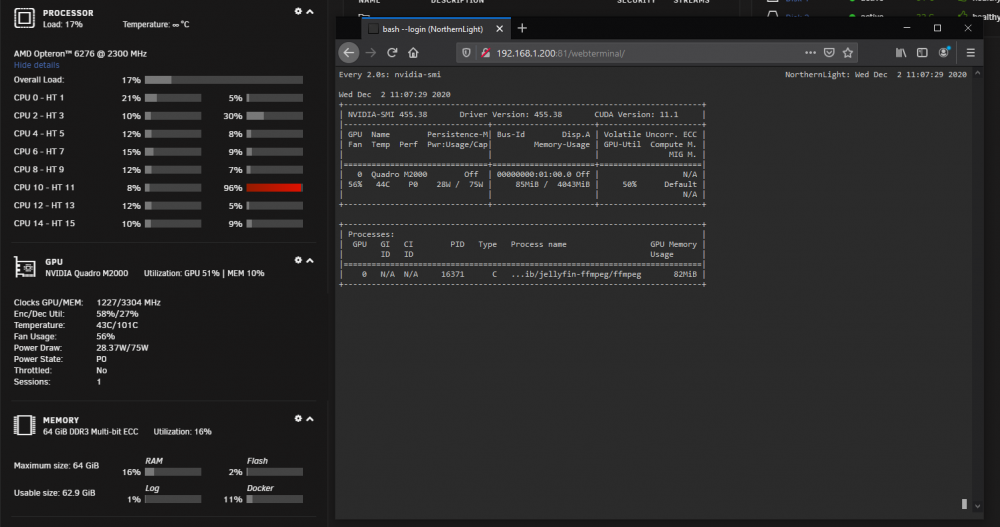Image resolution: width=1000 pixels, height=527 pixels.
Task: Open GPU panel settings gear
Action: tap(298, 260)
